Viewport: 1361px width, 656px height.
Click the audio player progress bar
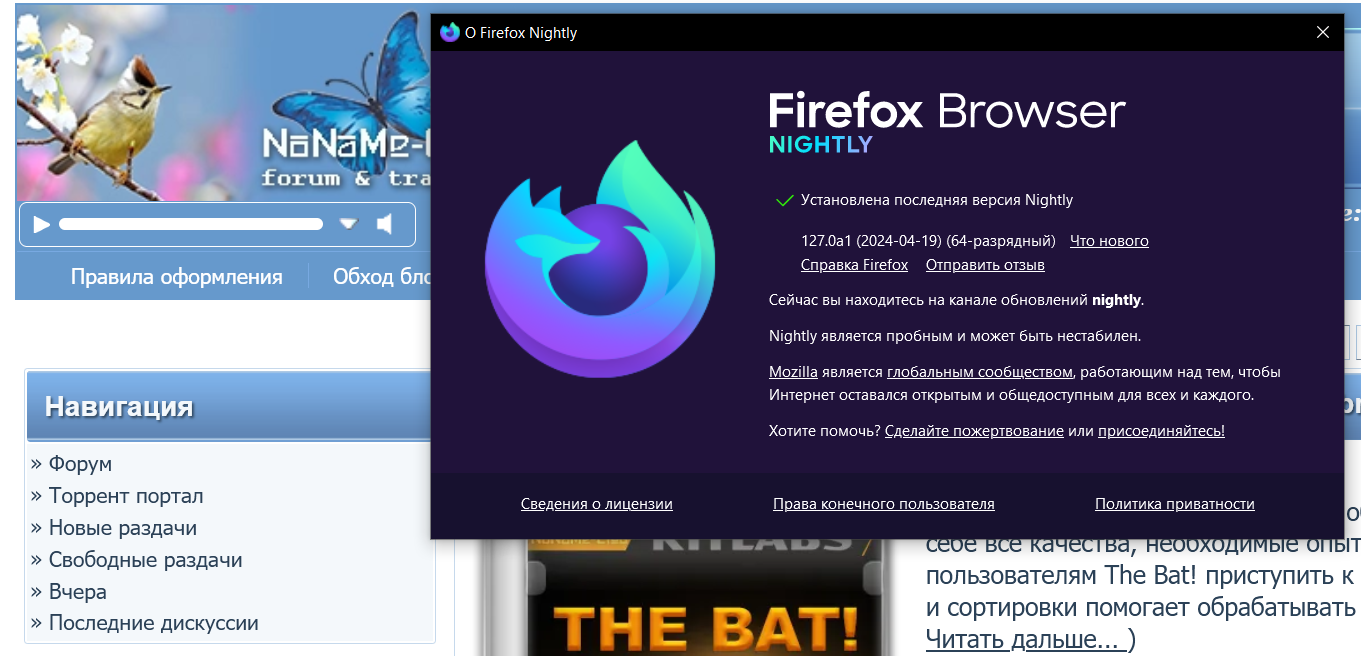click(191, 224)
